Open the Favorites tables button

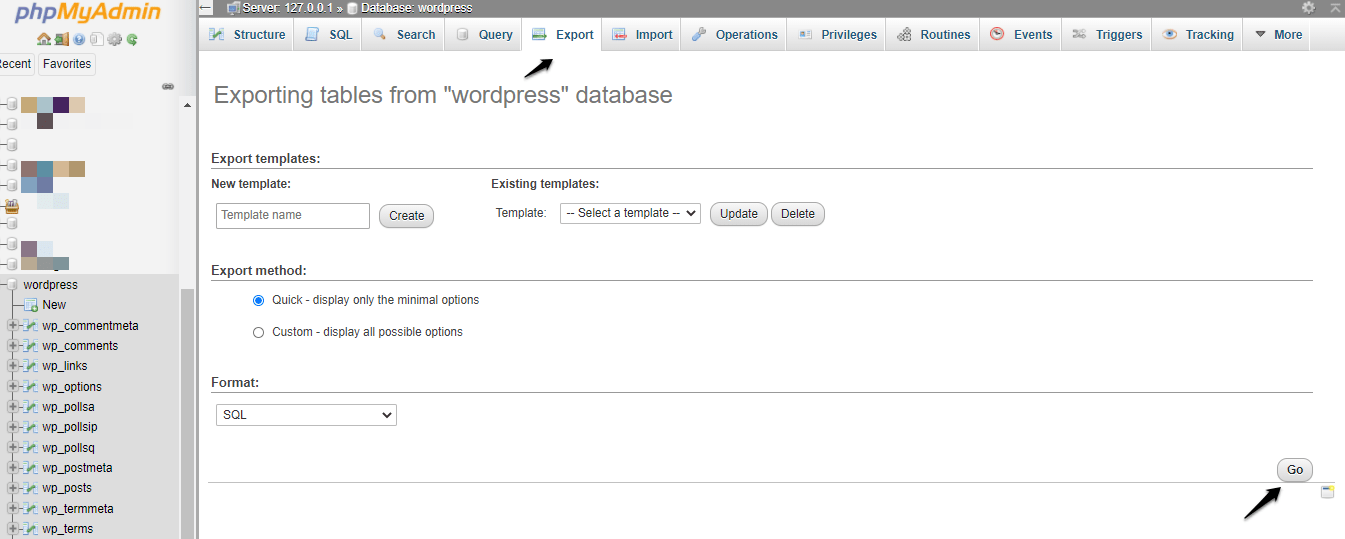[68, 64]
